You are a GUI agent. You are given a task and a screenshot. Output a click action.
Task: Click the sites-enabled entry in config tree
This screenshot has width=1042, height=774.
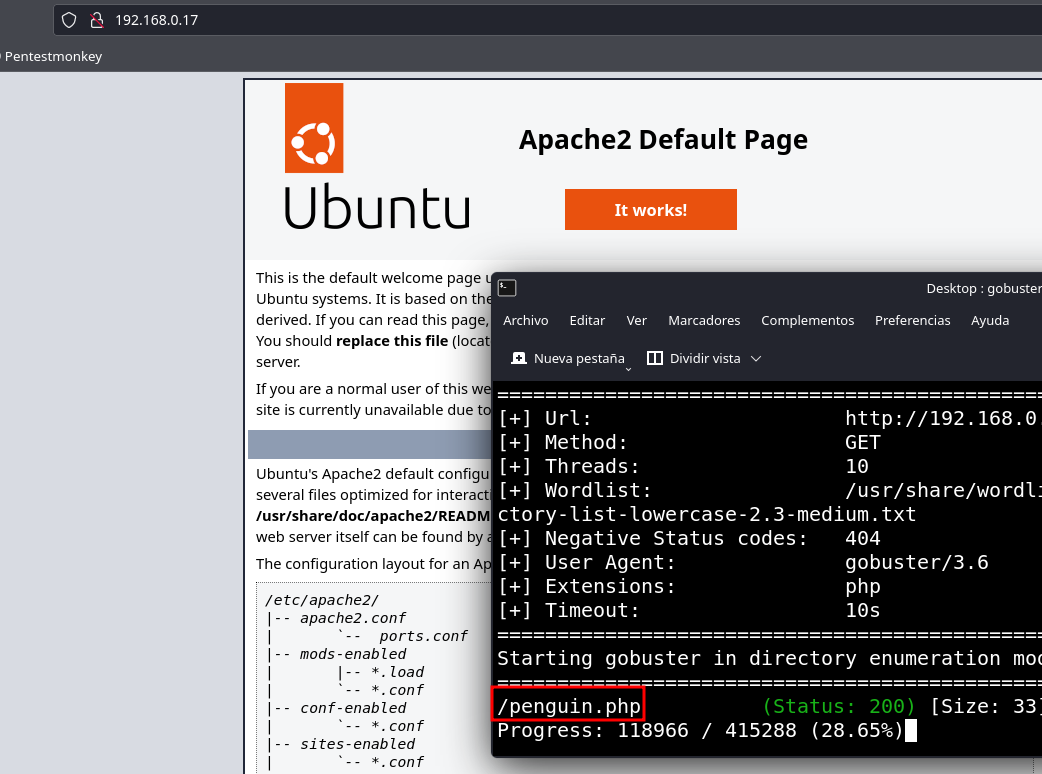(358, 744)
